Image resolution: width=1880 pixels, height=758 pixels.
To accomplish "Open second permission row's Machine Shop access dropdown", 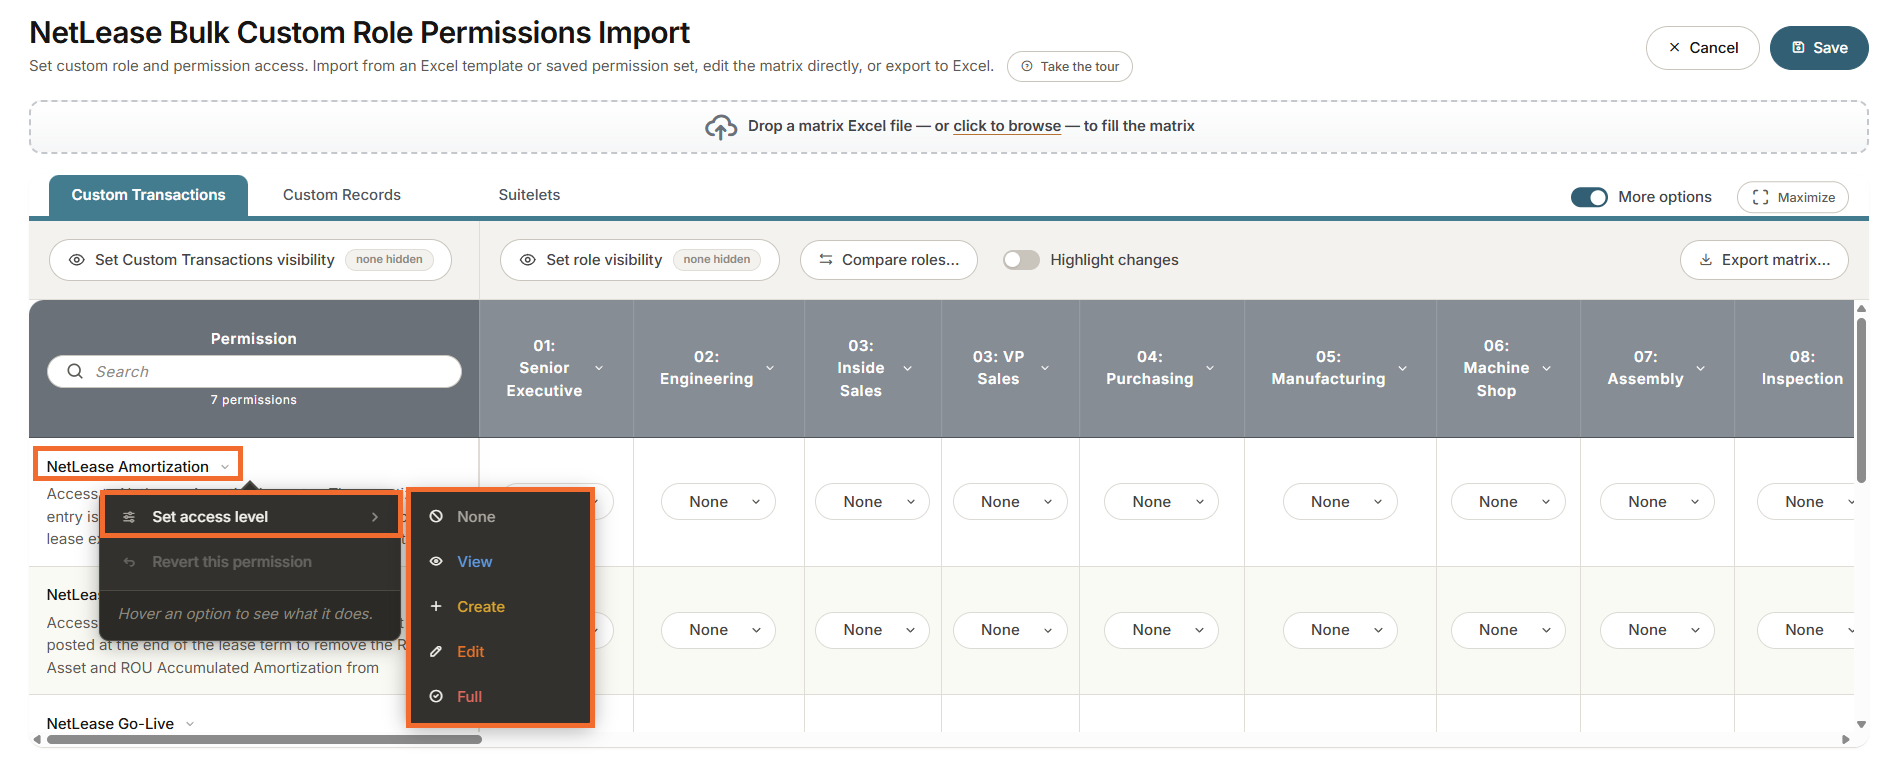I will [x=1508, y=630].
